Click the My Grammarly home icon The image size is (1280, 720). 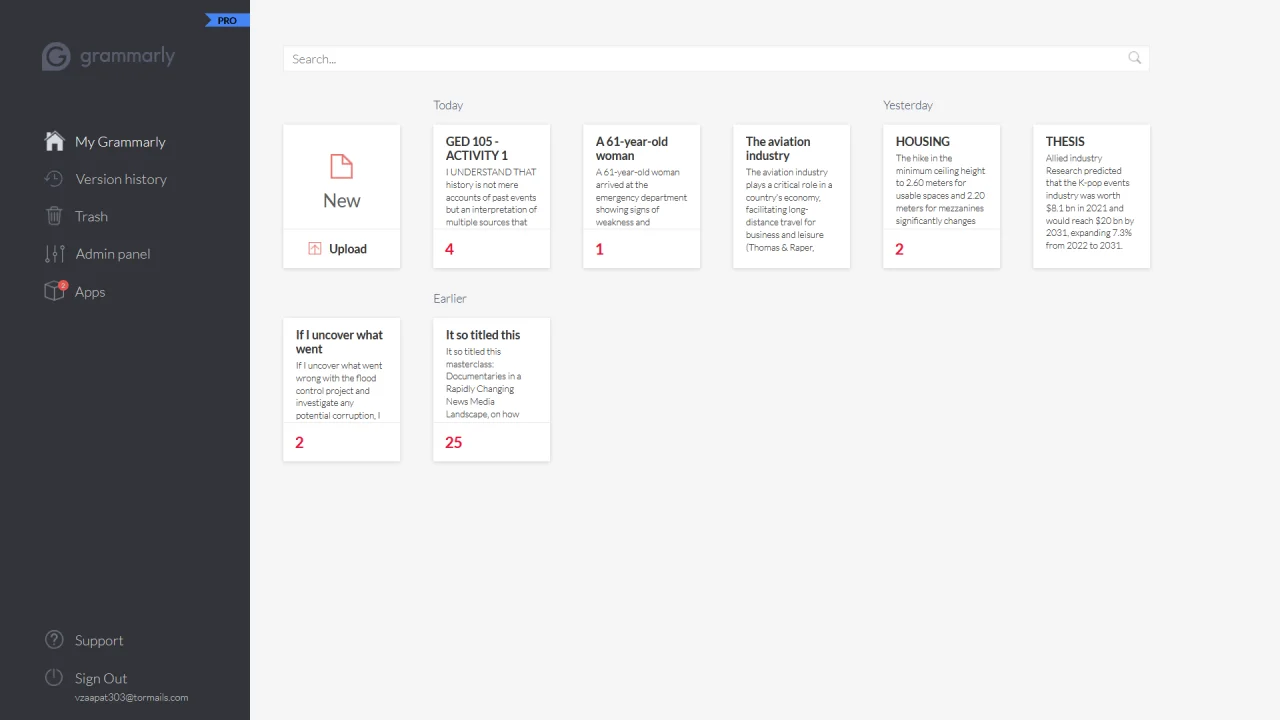click(55, 141)
